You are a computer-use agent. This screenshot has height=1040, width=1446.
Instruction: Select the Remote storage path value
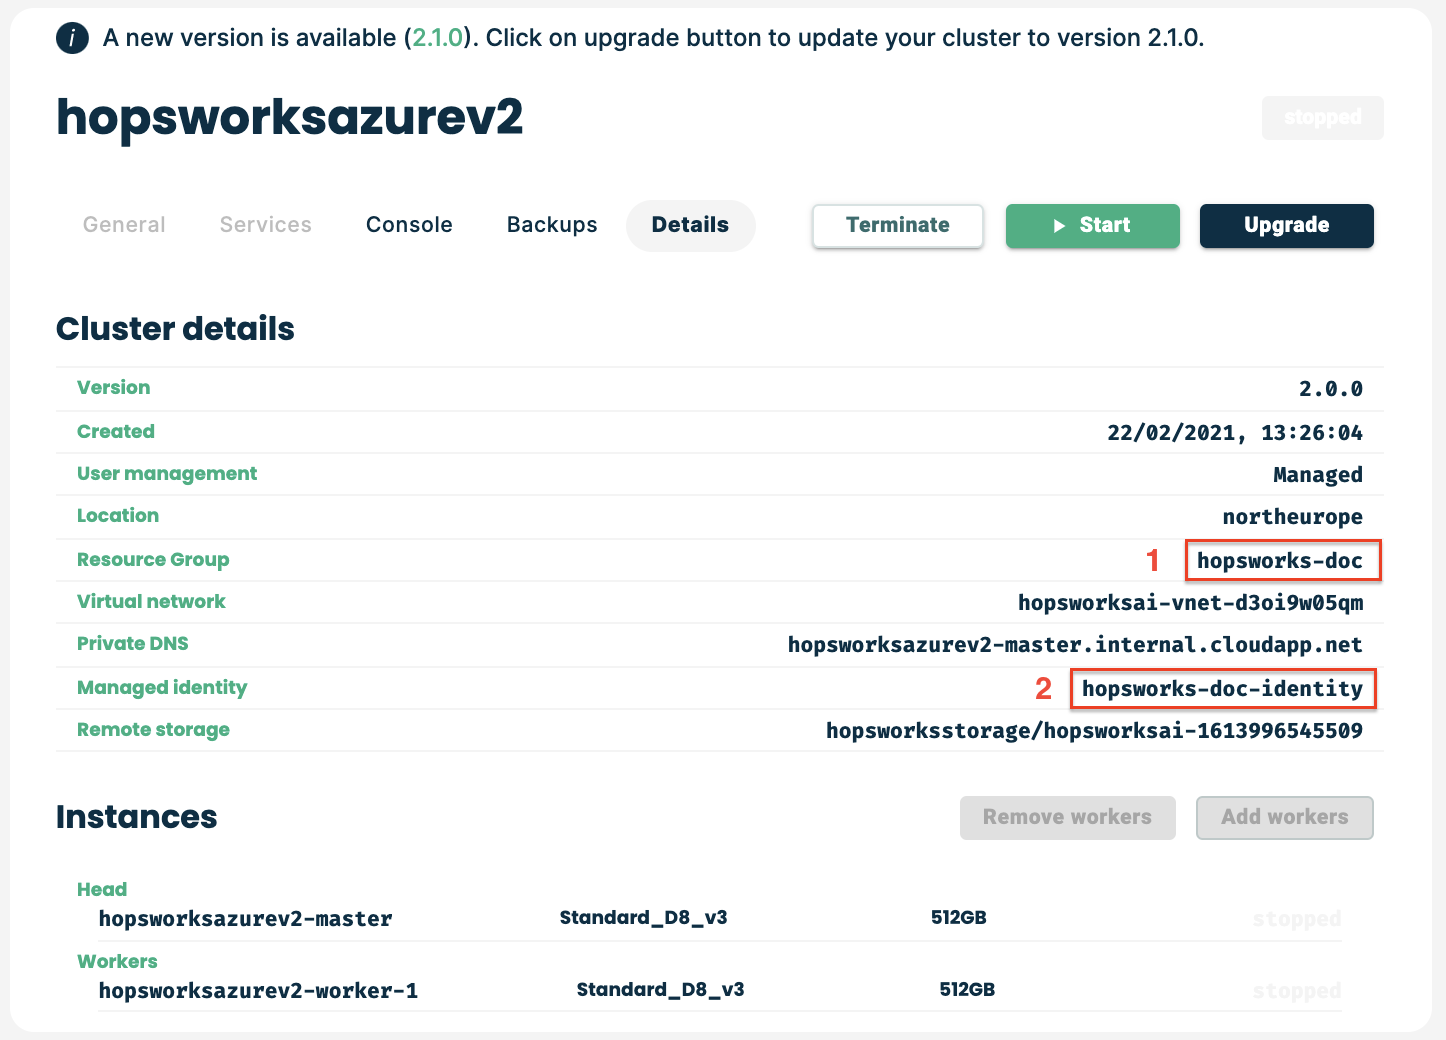[x=1094, y=731]
